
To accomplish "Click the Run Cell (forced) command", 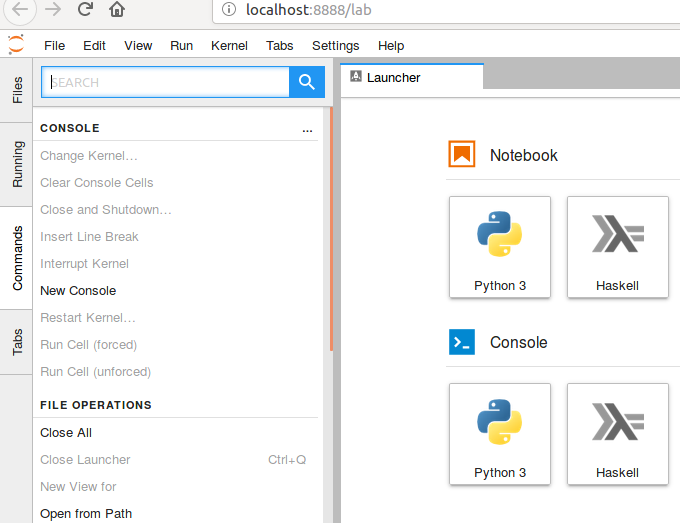I will pyautogui.click(x=88, y=344).
